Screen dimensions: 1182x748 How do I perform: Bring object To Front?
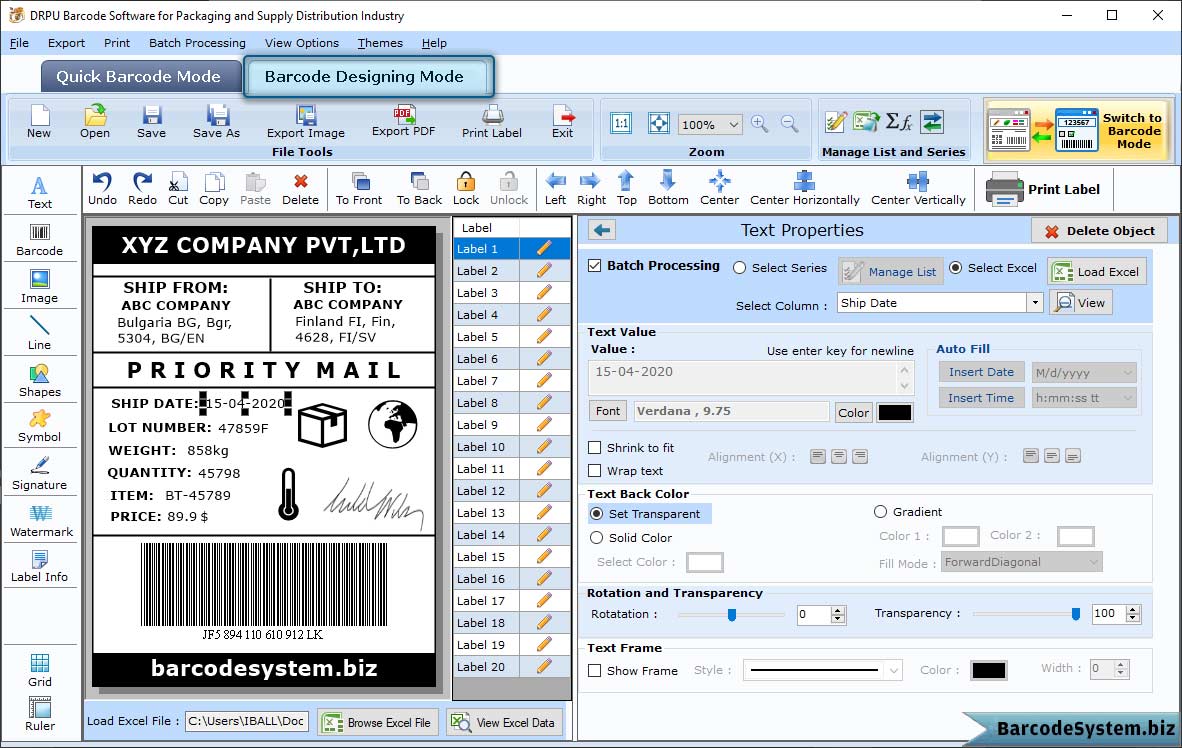coord(359,189)
